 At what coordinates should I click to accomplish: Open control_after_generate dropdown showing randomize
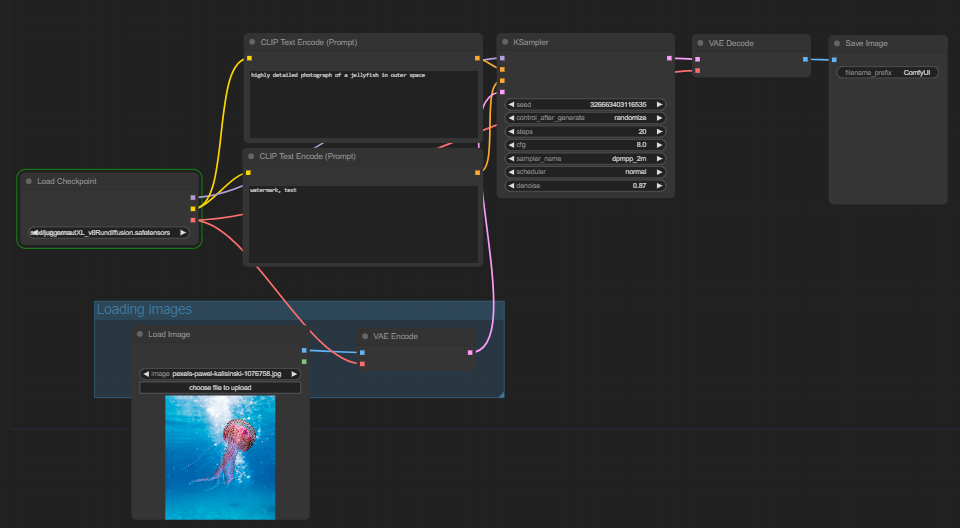(x=585, y=118)
